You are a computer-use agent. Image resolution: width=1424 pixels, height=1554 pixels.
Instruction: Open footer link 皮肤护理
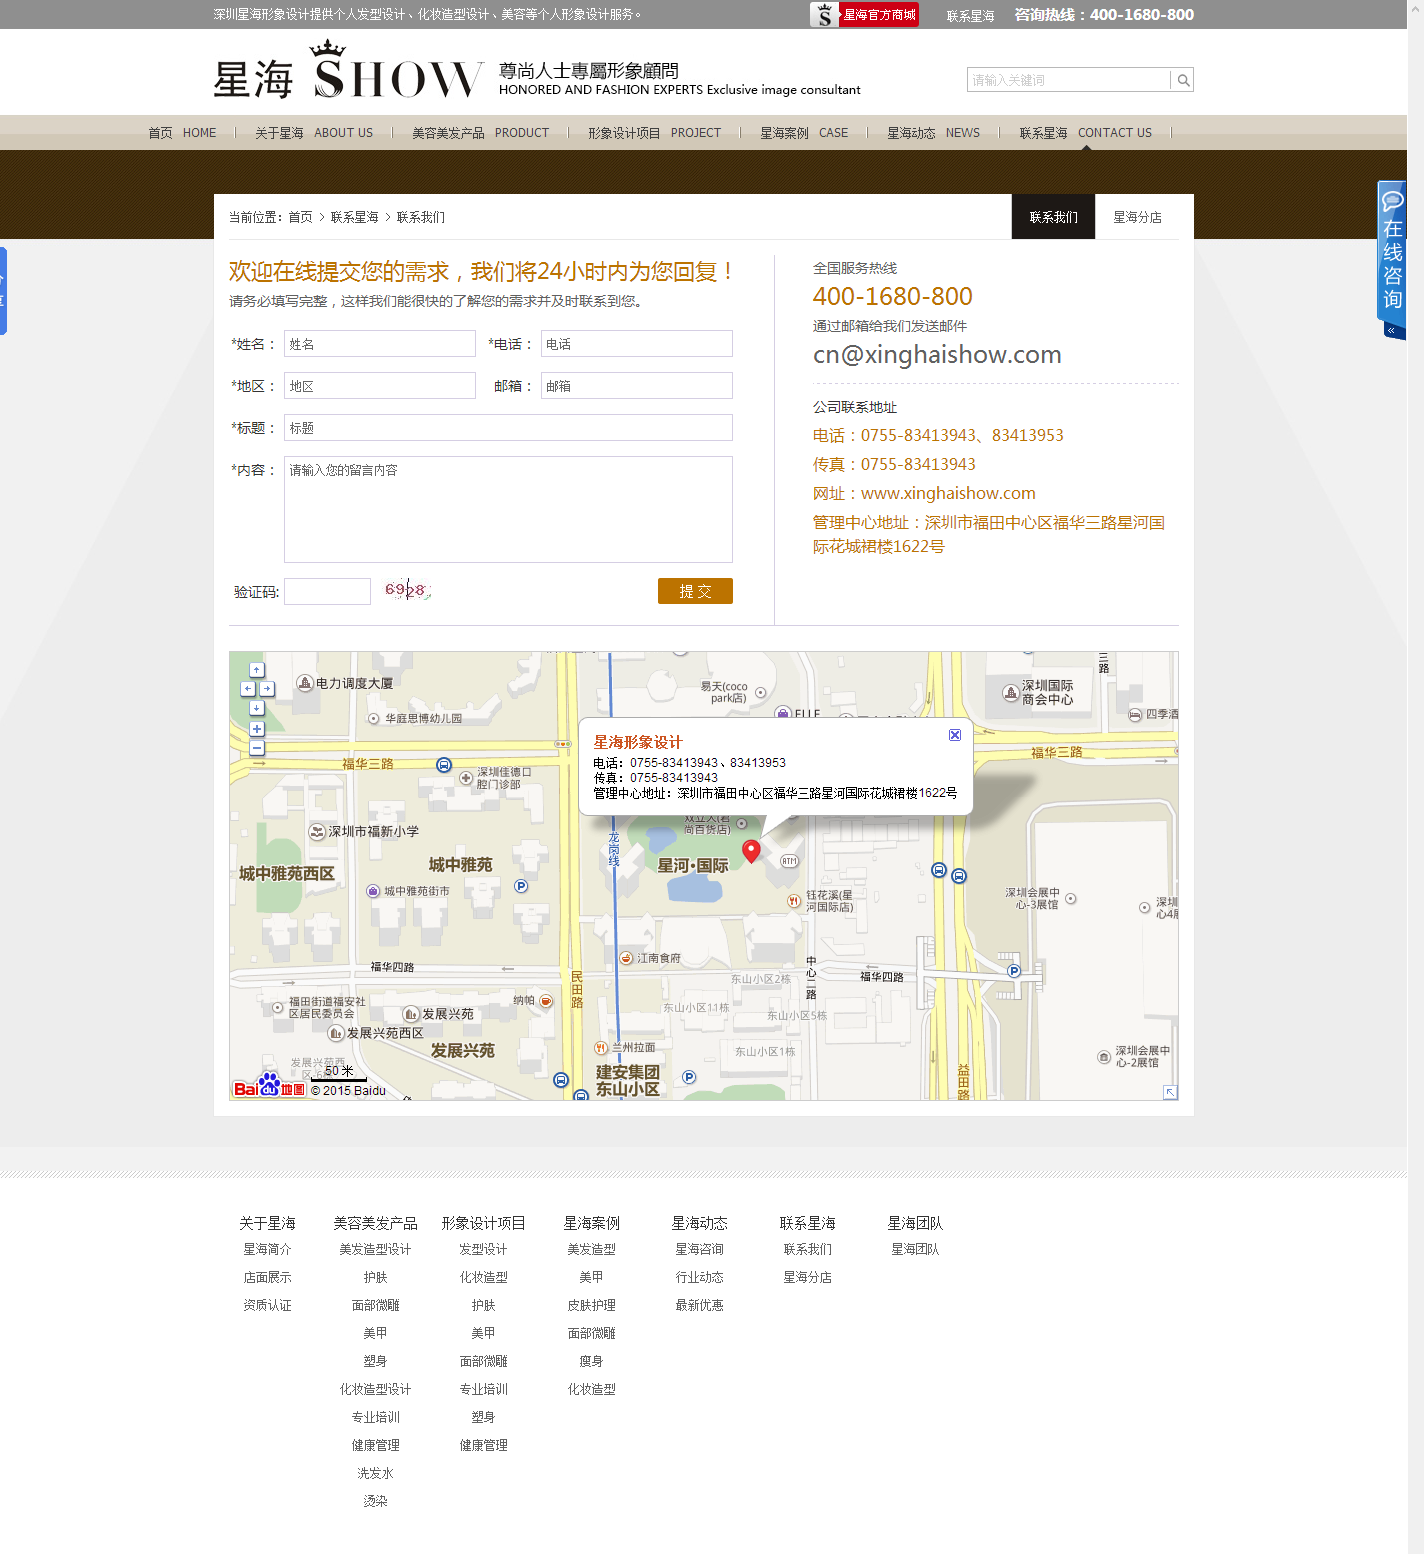[x=591, y=1305]
